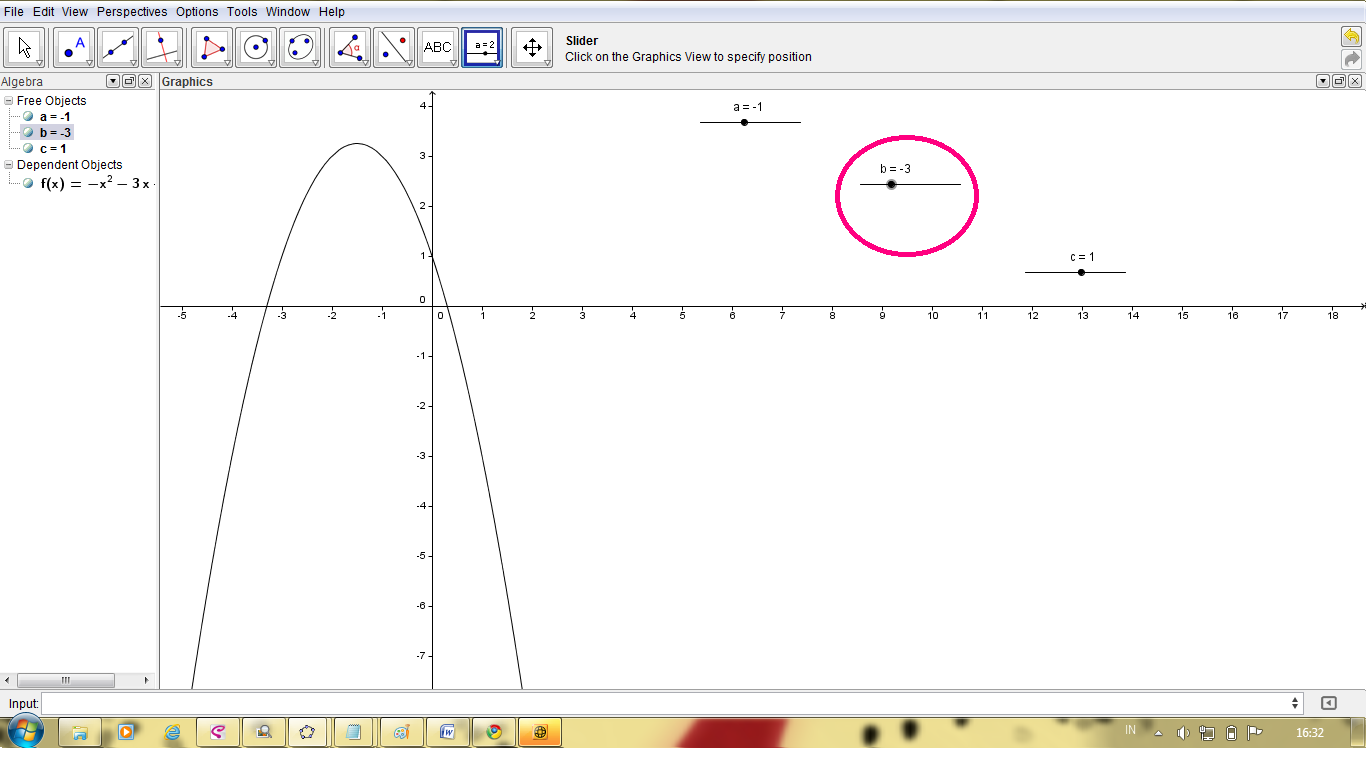Select the Circle with Center tool
The height and width of the screenshot is (768, 1366).
(x=256, y=47)
